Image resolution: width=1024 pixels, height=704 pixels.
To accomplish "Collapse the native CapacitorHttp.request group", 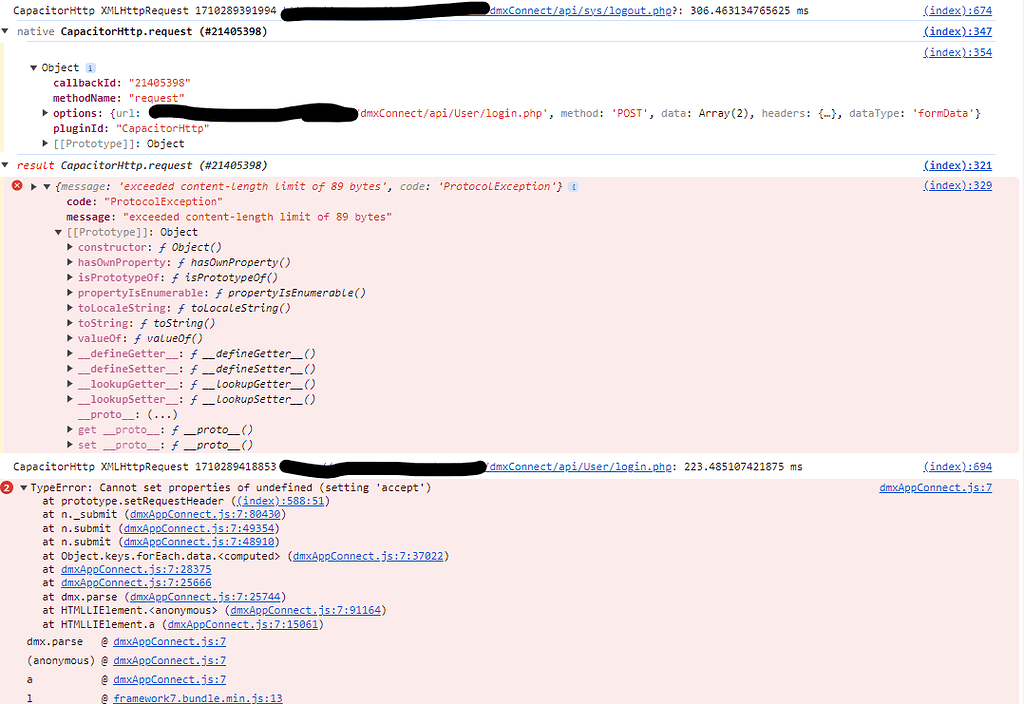I will 5,31.
